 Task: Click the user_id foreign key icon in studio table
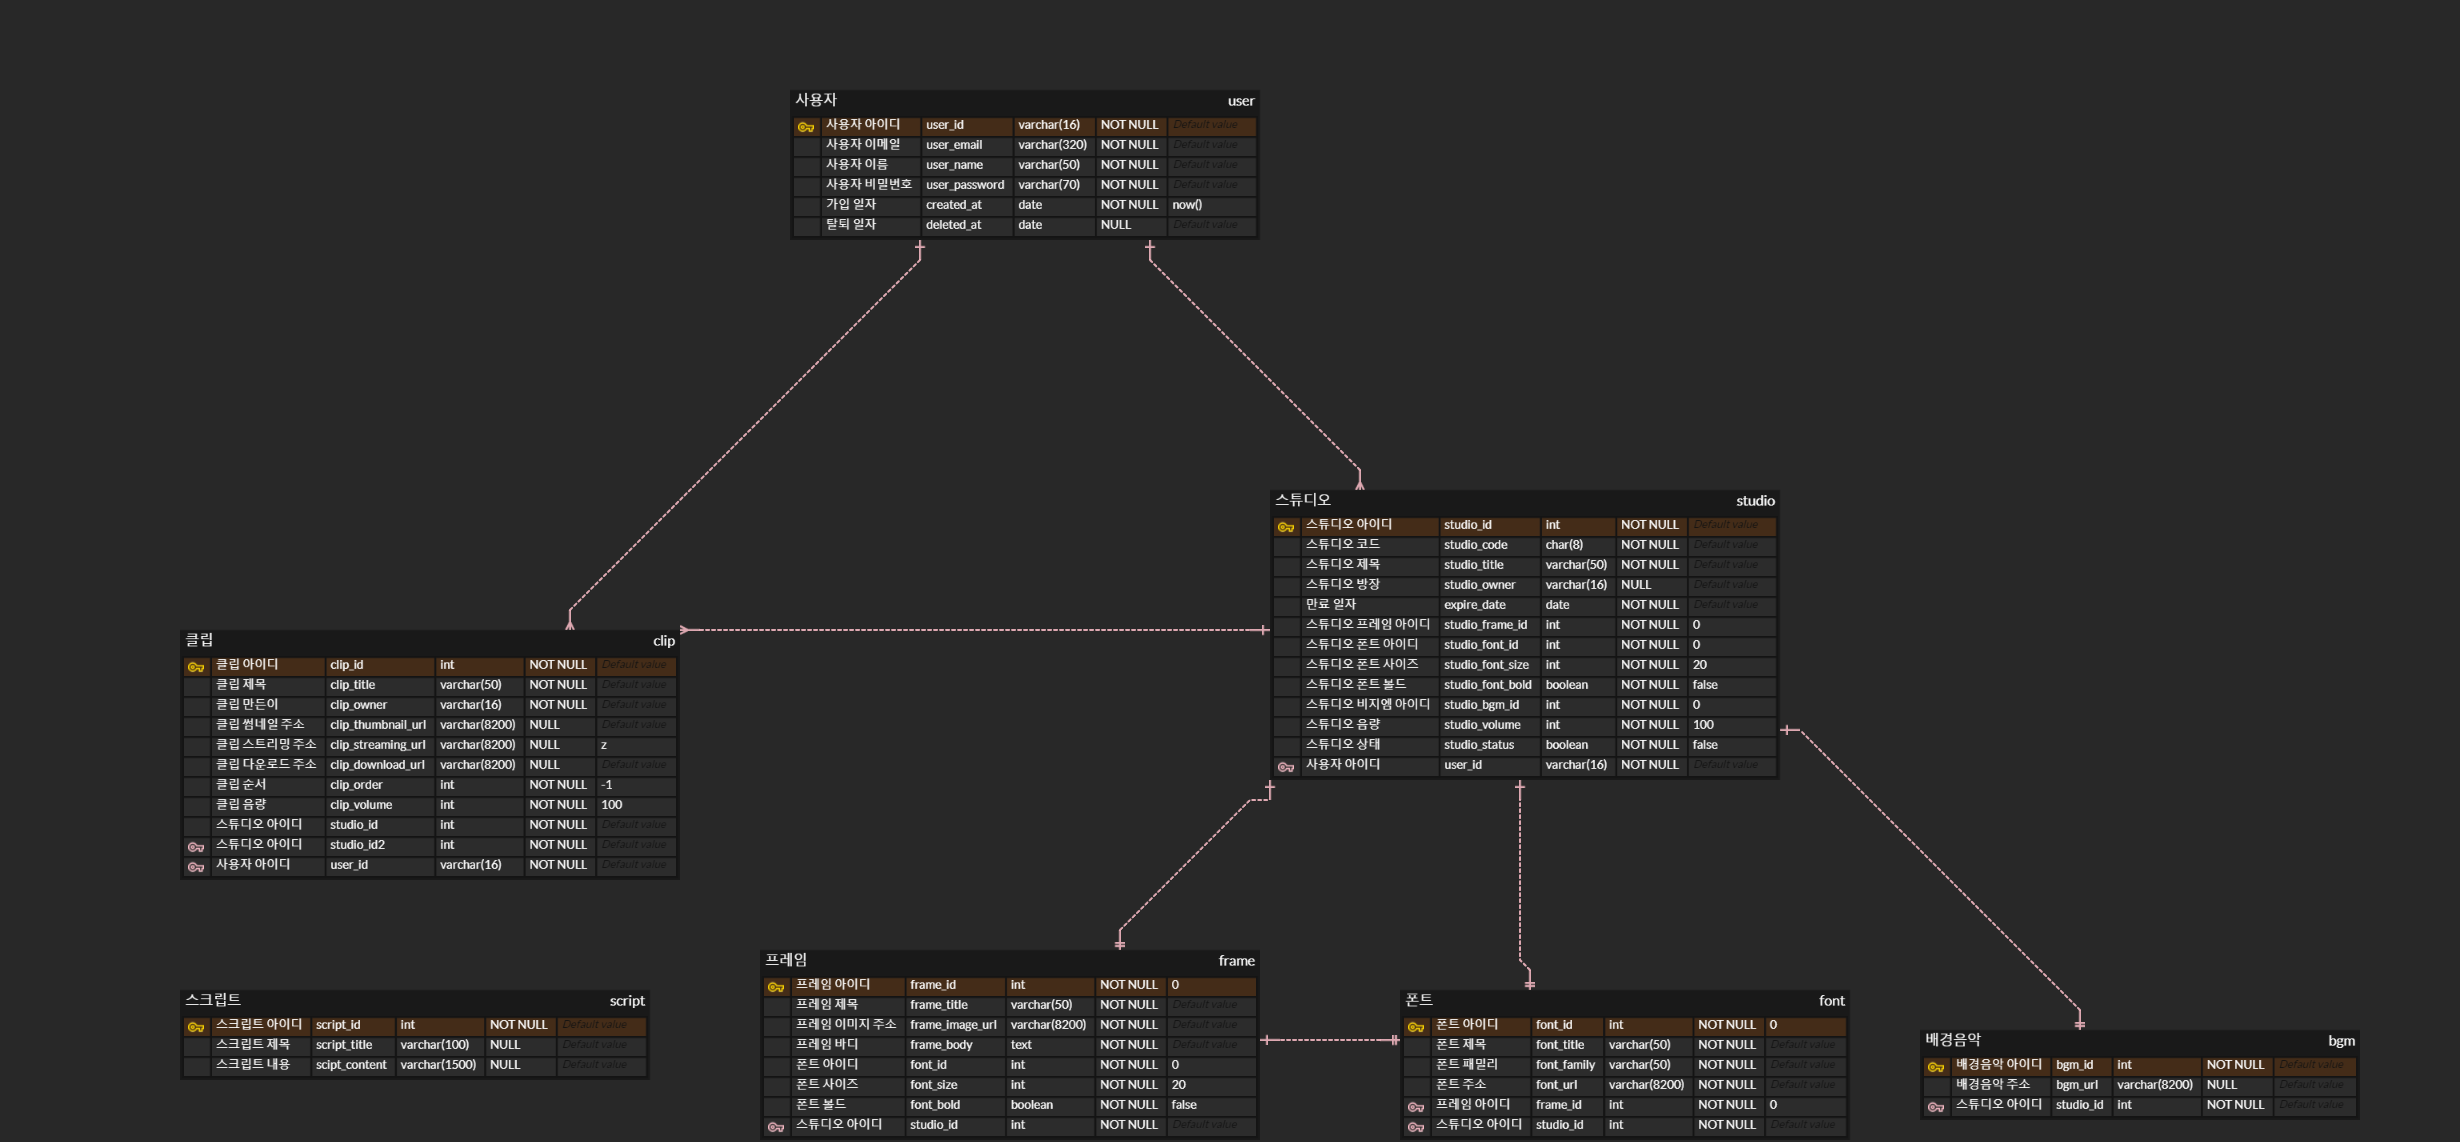click(1286, 767)
